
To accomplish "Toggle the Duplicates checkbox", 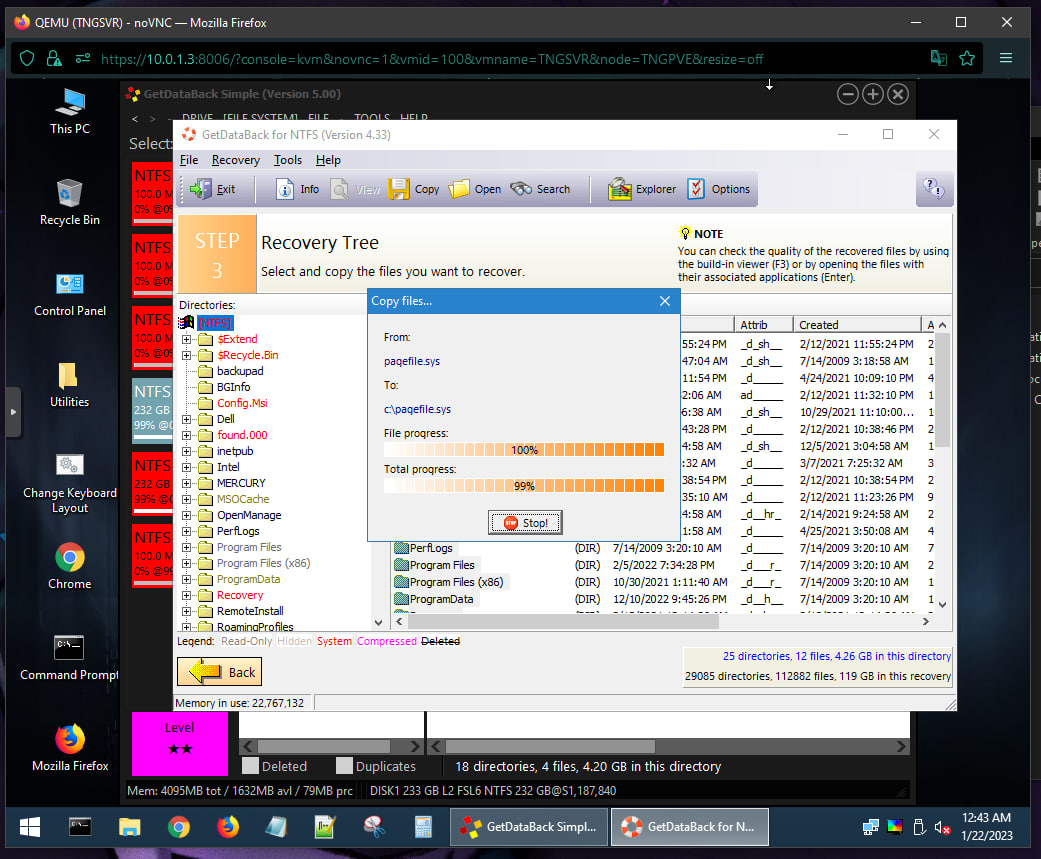I will [x=344, y=766].
